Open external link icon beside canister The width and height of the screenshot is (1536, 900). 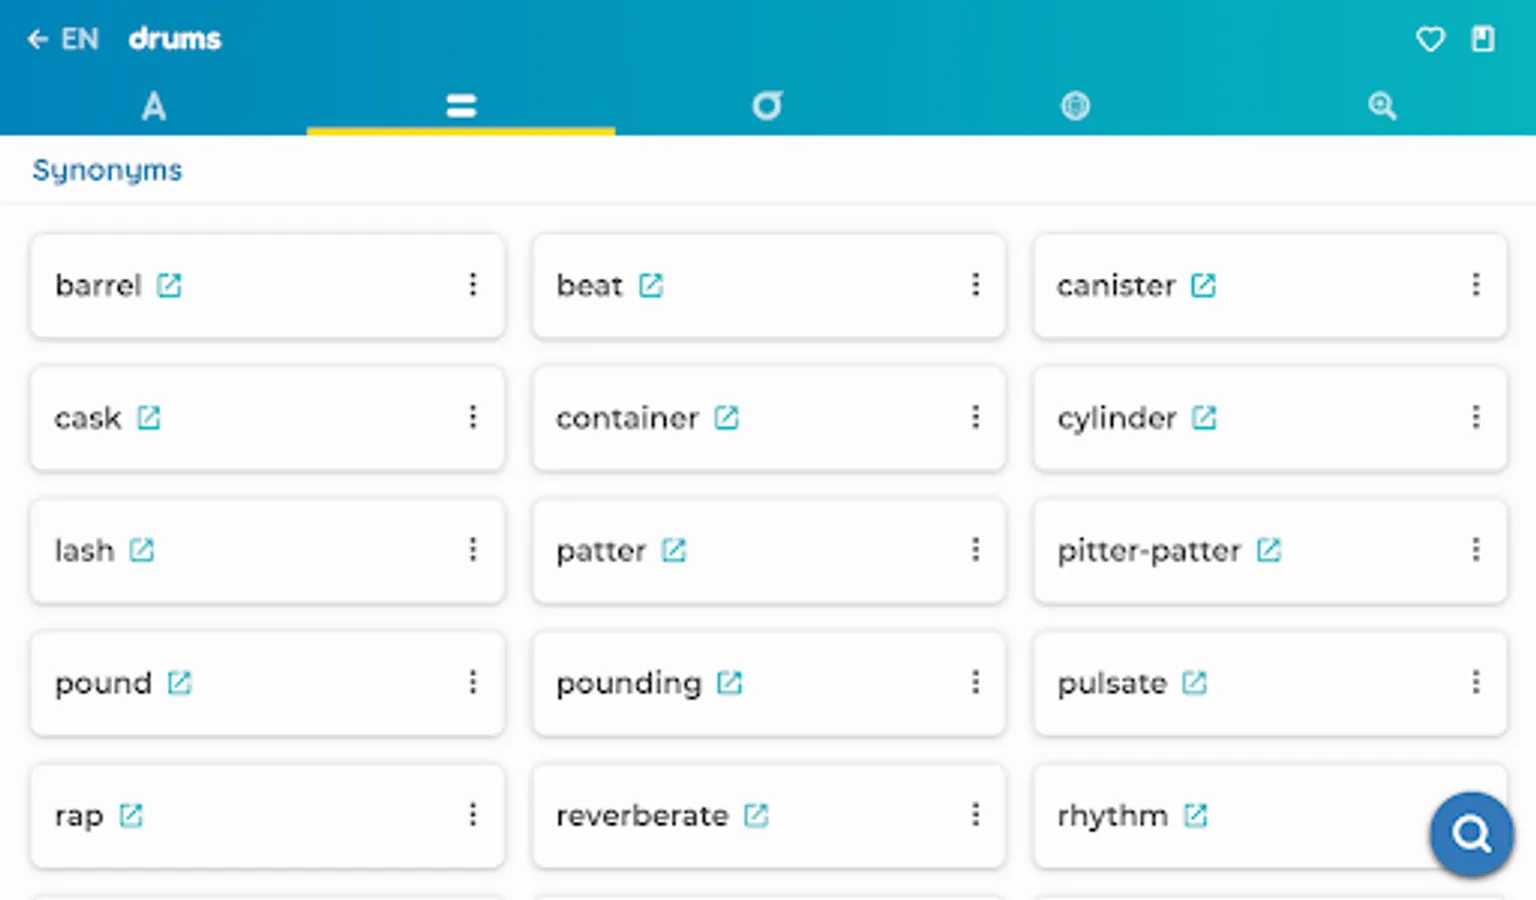[1203, 286]
